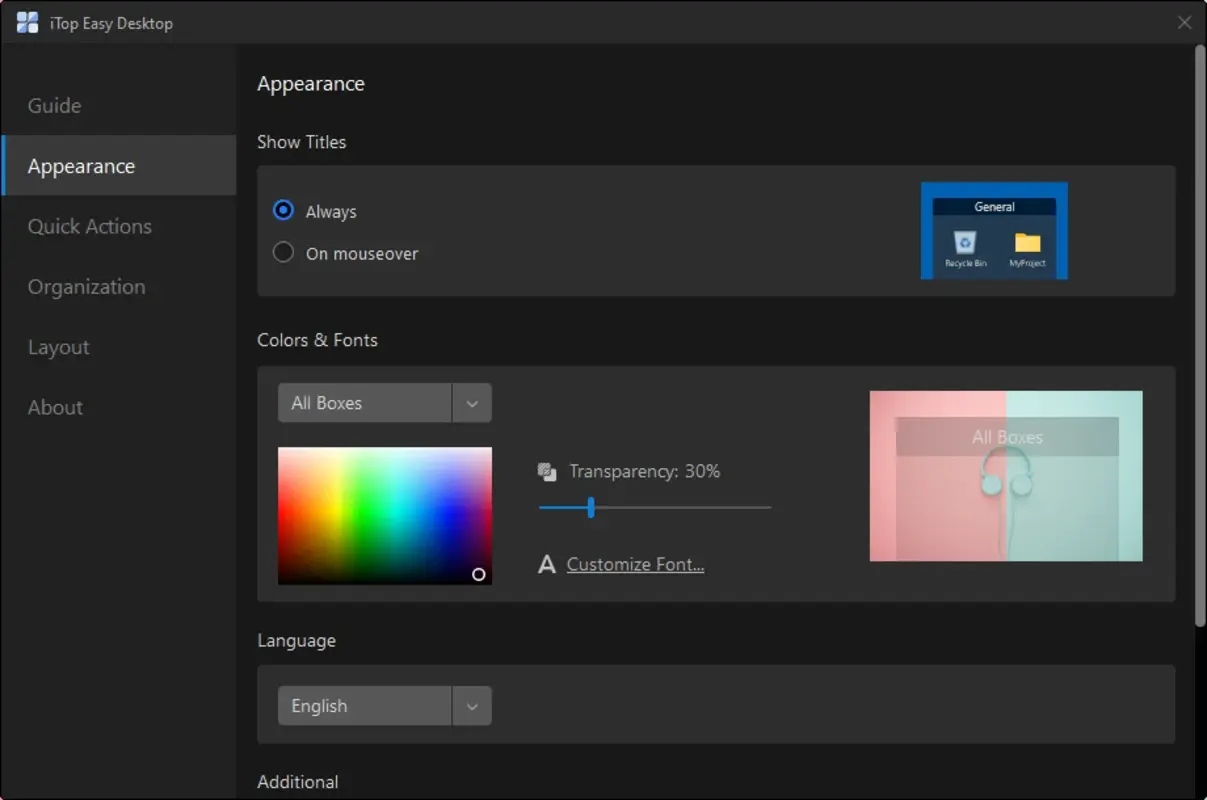Click the Recycle Bin icon in the preview
The width and height of the screenshot is (1207, 800).
click(x=963, y=243)
